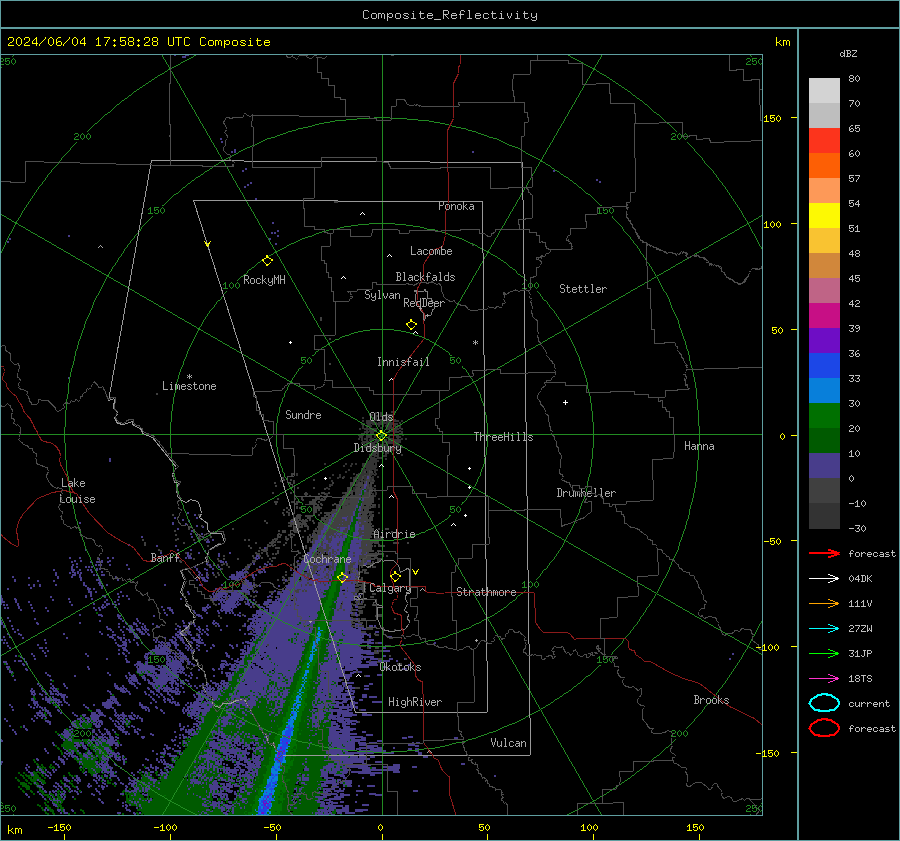Click the light grey swatch between 80 and 70 dBZ
Screen dimensions: 900x841
click(824, 91)
